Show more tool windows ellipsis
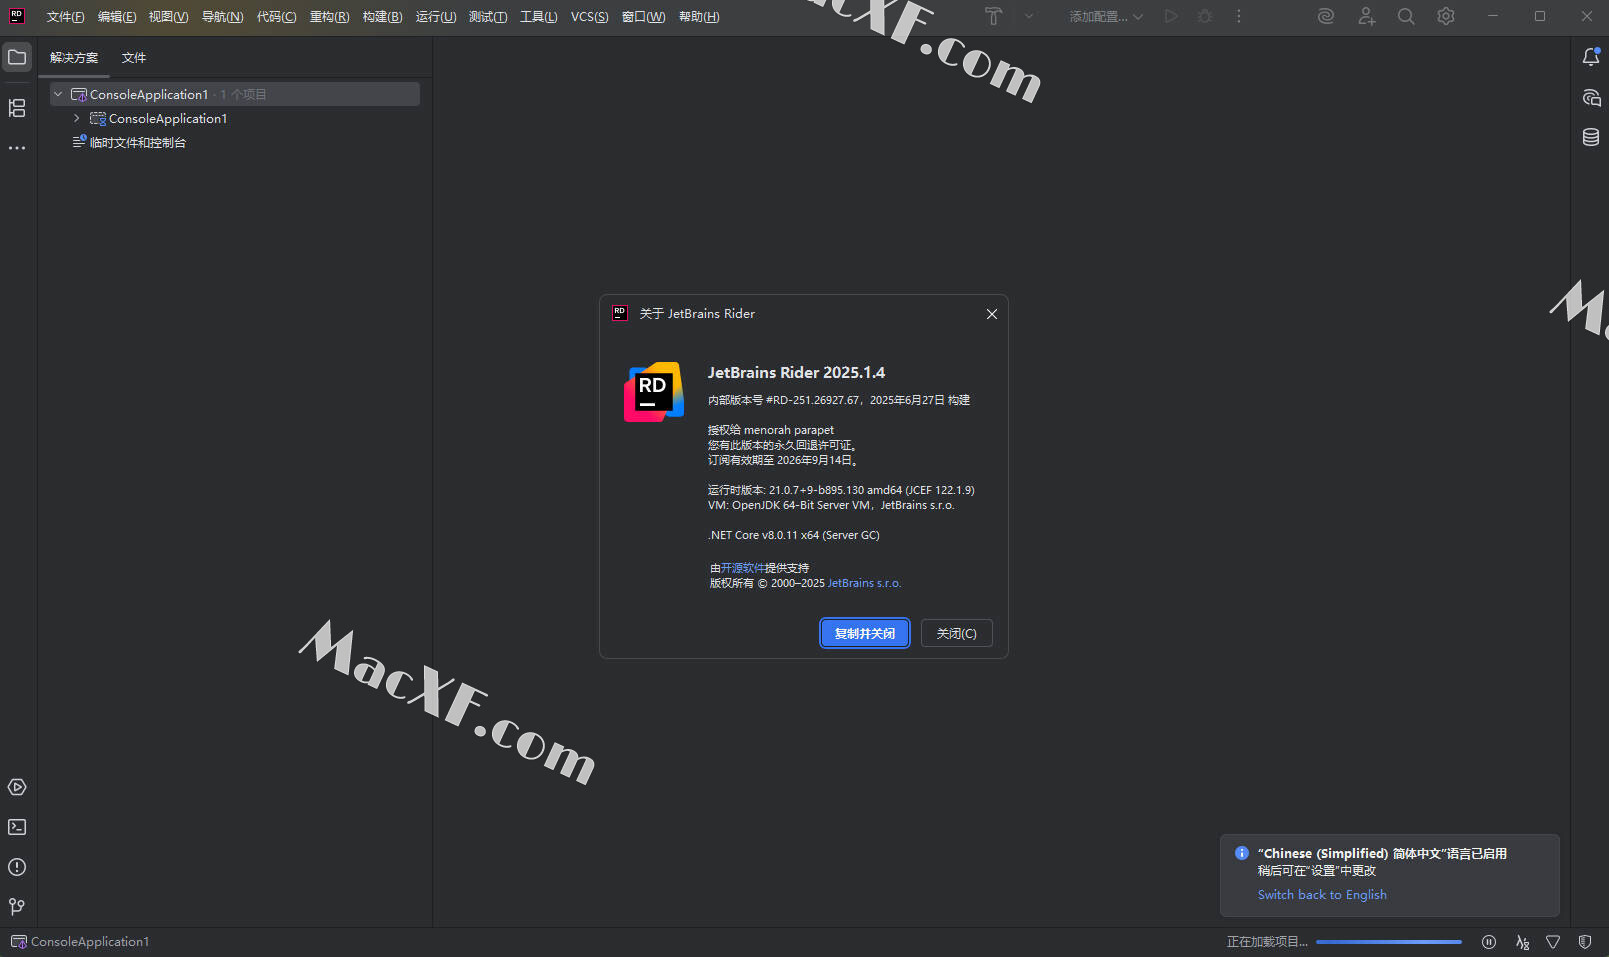1609x957 pixels. click(x=17, y=148)
